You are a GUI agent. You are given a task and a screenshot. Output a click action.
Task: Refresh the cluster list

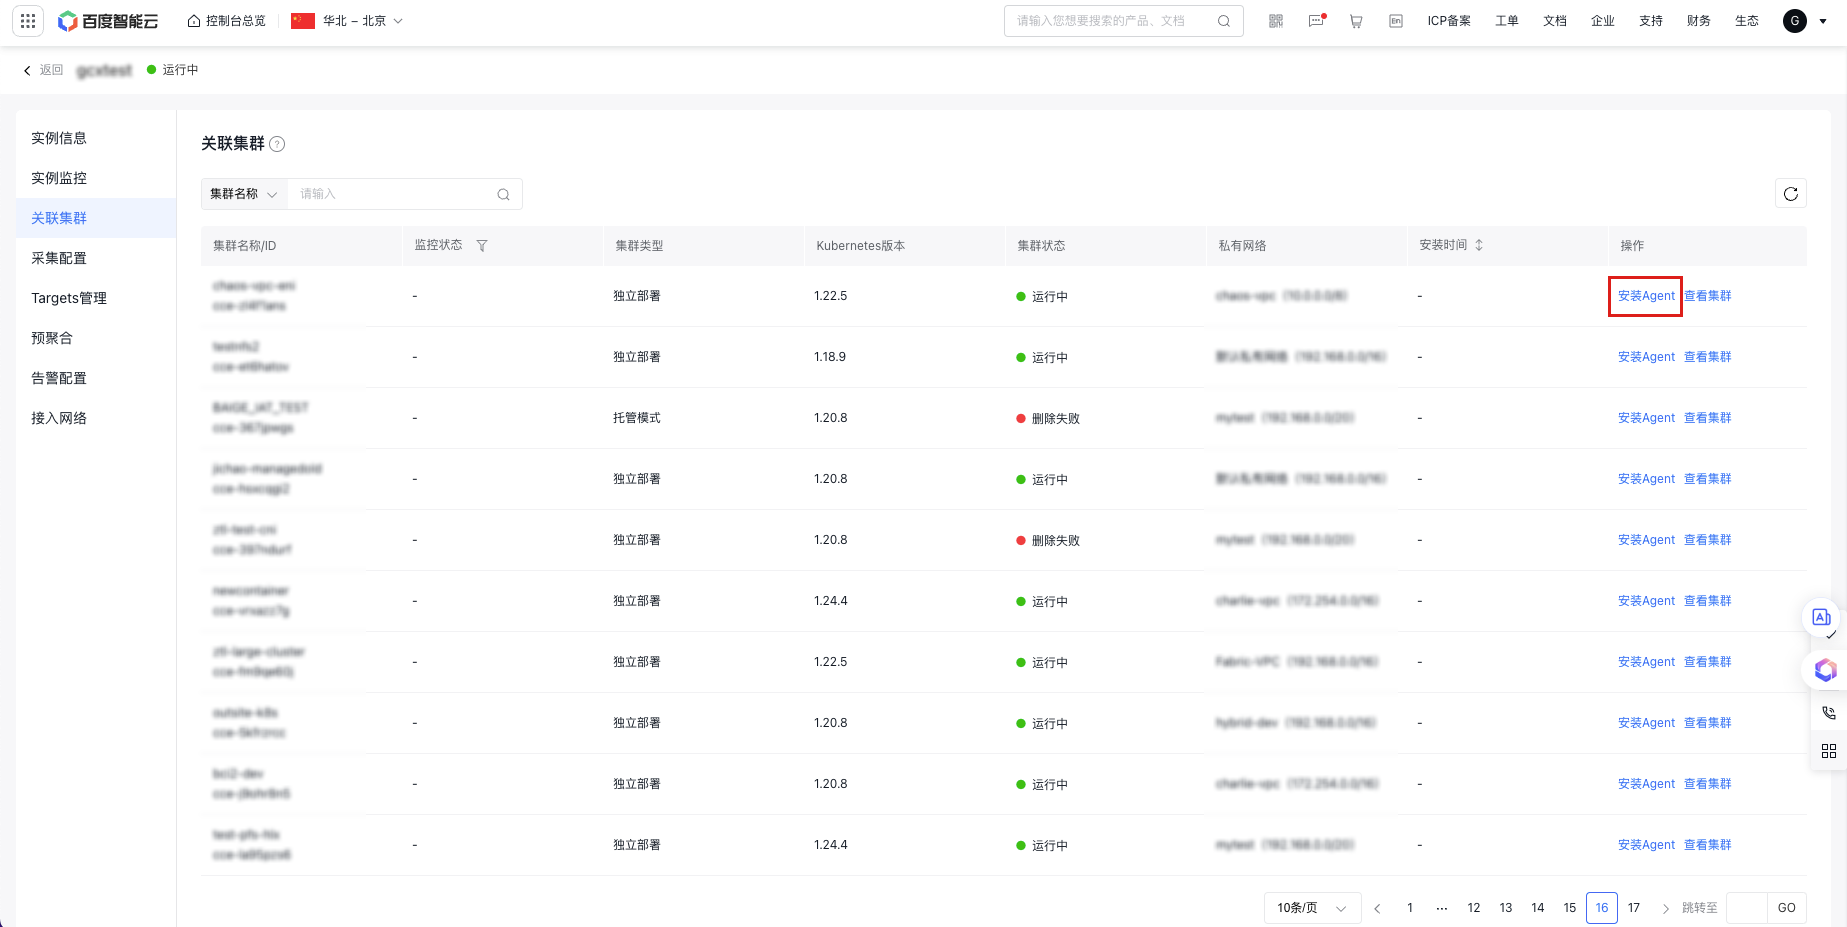point(1791,194)
